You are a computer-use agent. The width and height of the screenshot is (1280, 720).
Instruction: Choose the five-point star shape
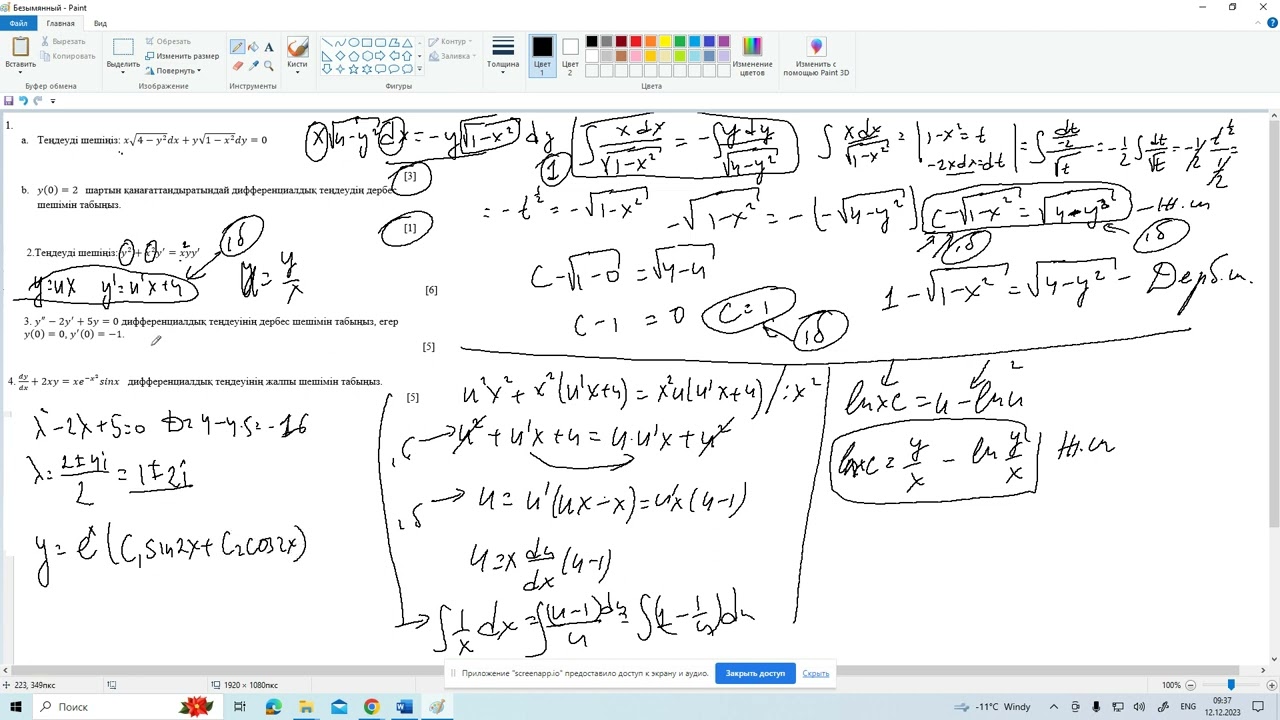tap(353, 69)
